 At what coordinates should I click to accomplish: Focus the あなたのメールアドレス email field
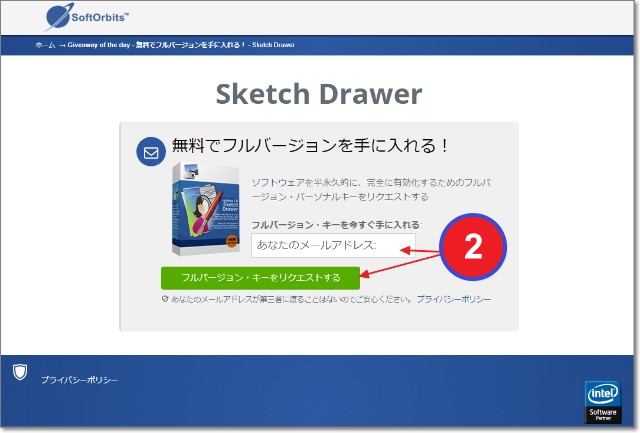pos(330,245)
